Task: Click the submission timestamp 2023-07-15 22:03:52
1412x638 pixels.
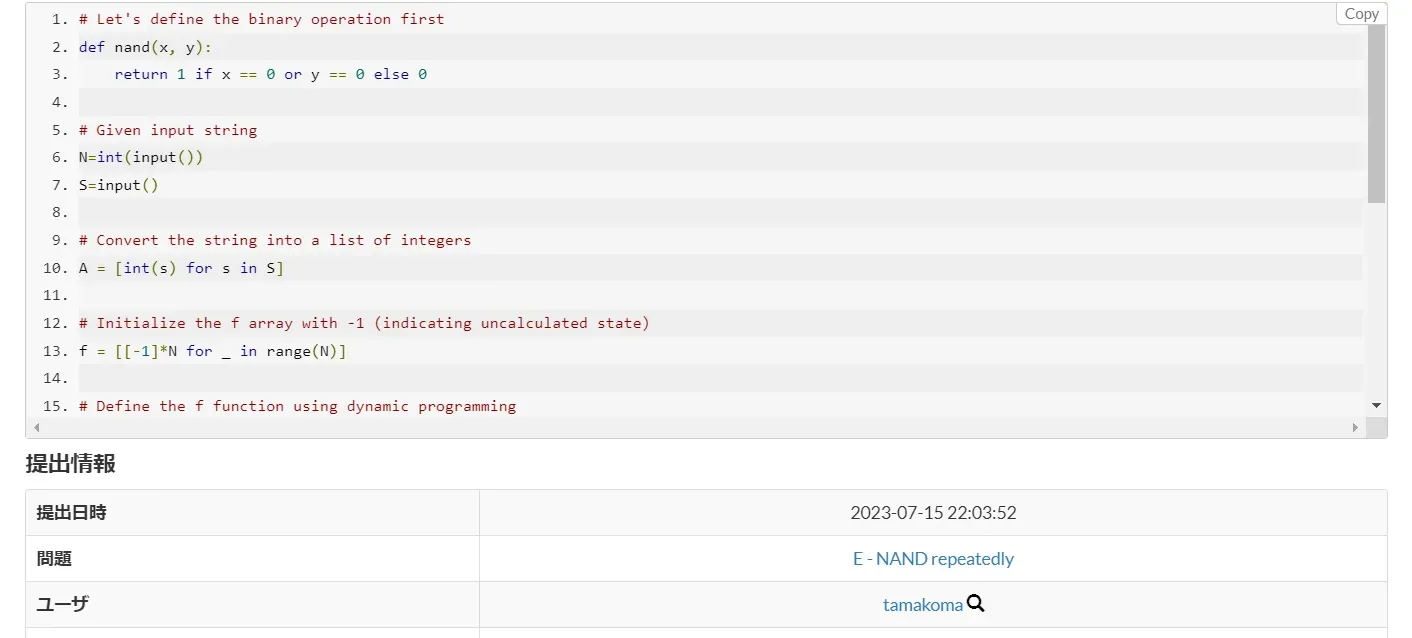Action: (932, 513)
